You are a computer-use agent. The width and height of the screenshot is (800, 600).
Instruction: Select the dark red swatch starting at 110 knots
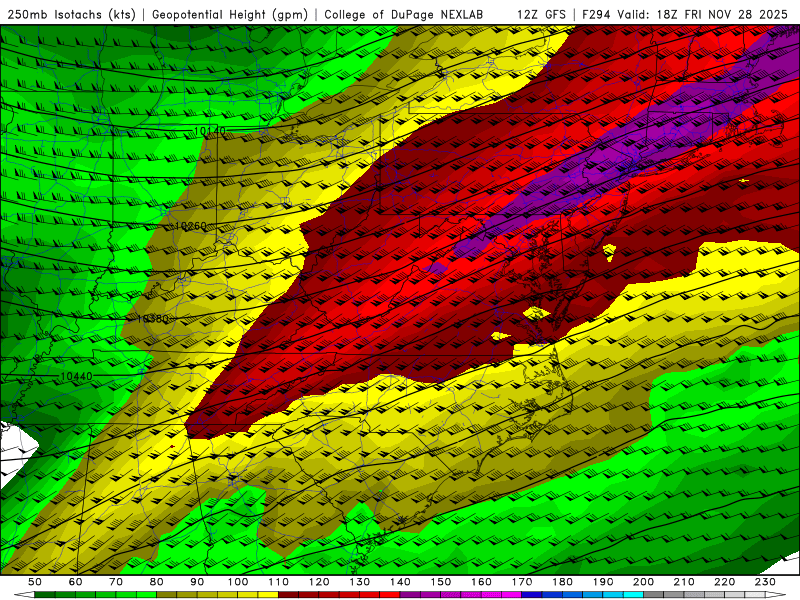pos(288,594)
